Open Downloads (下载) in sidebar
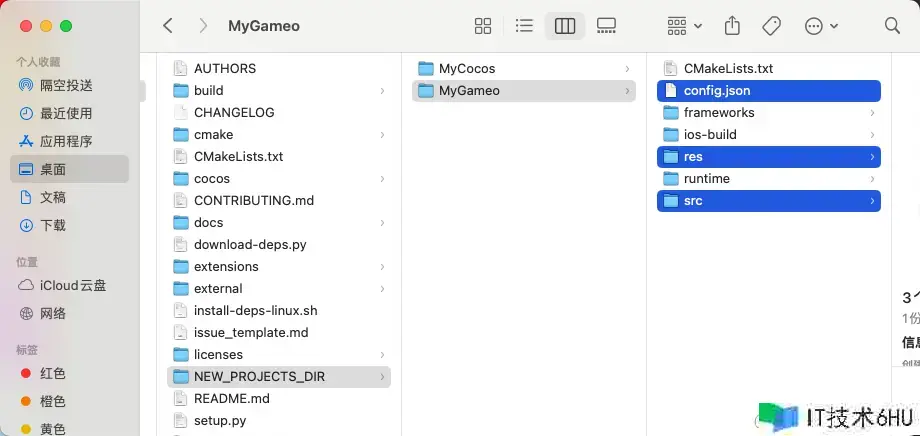920x436 pixels. click(69, 225)
